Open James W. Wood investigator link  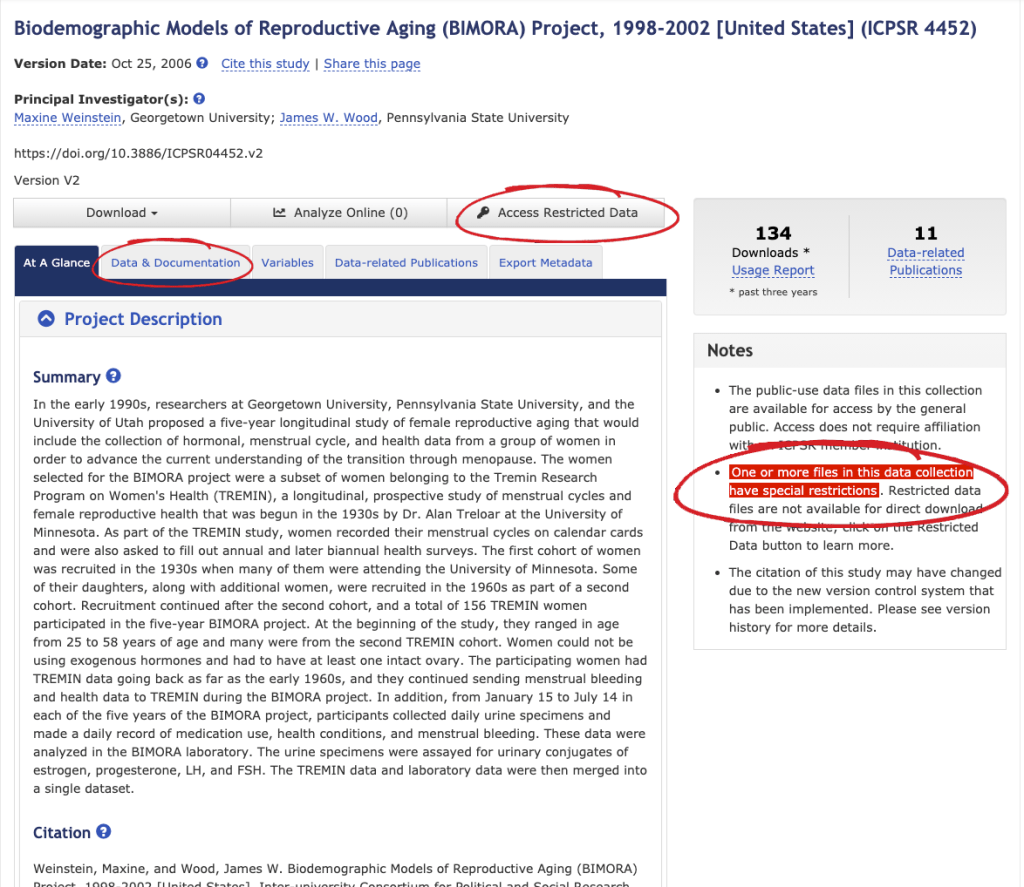[328, 118]
